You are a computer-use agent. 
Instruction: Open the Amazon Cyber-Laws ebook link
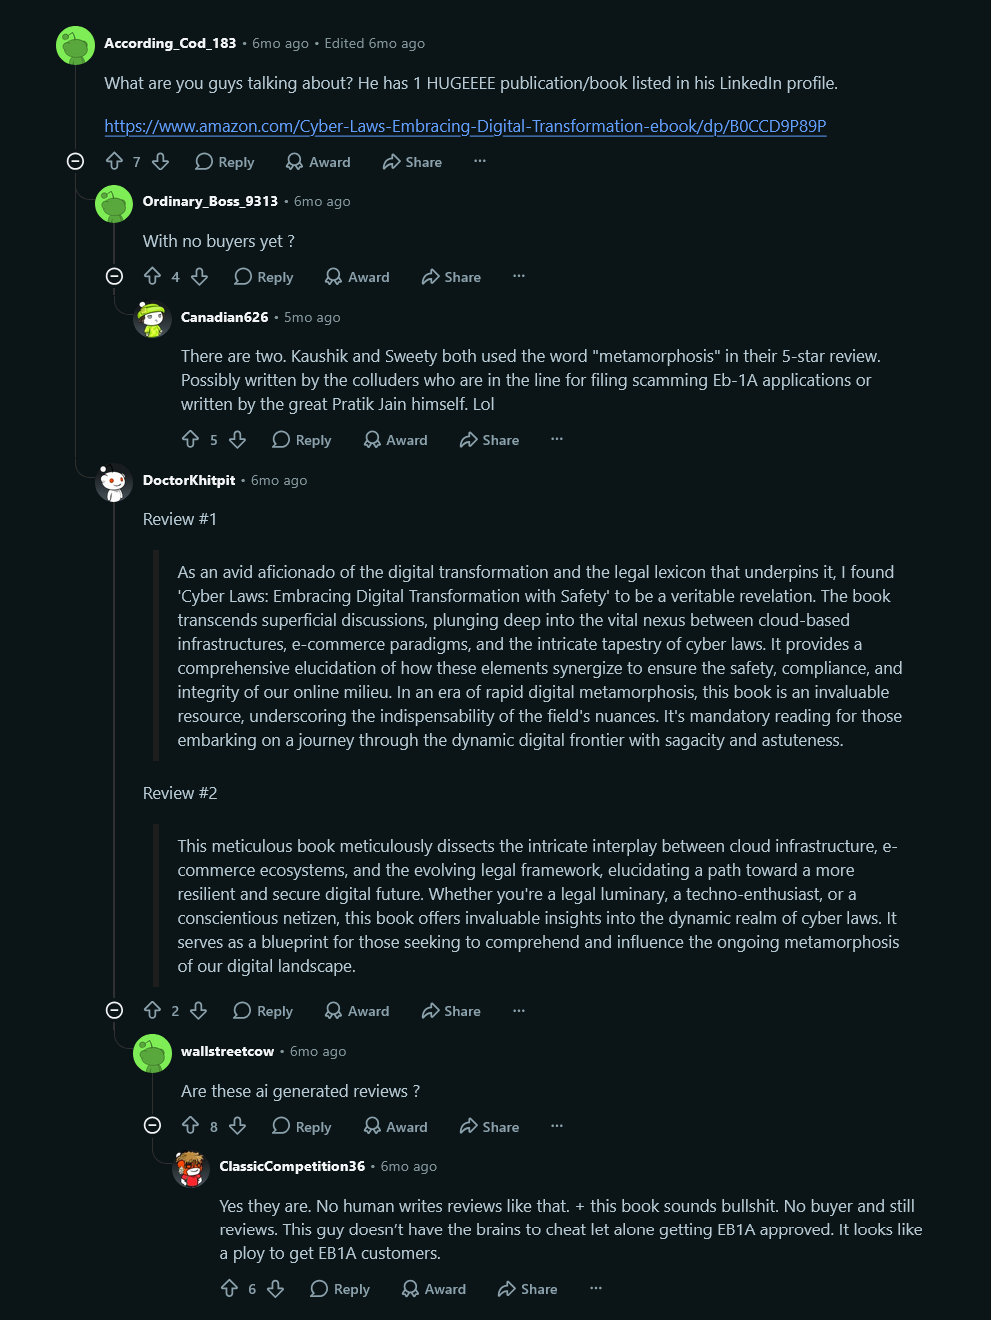point(465,126)
